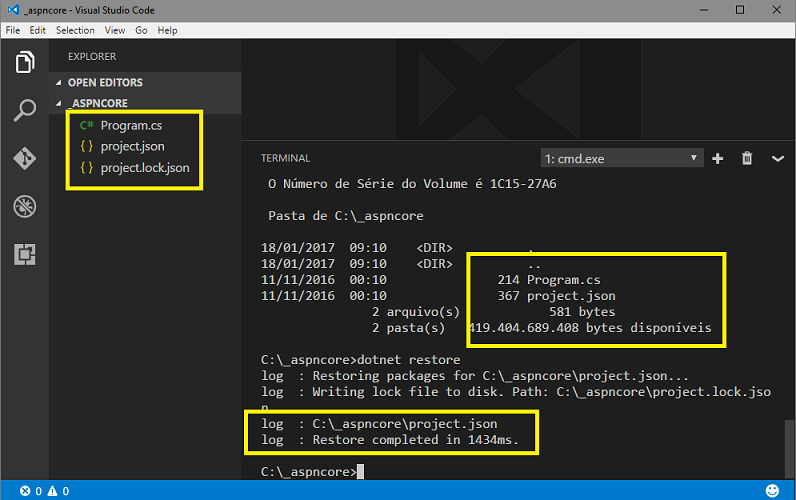796x500 pixels.
Task: Open the File menu
Action: pos(13,30)
